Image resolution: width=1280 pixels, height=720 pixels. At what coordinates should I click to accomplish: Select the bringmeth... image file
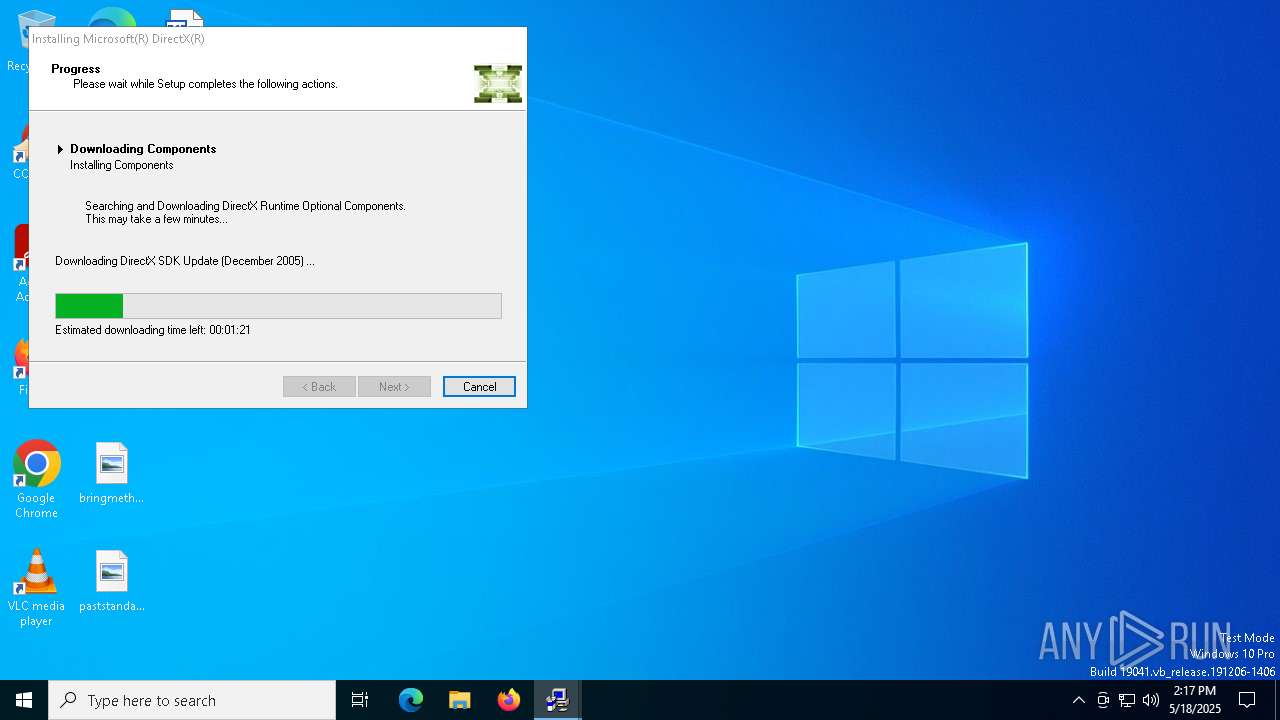click(112, 473)
